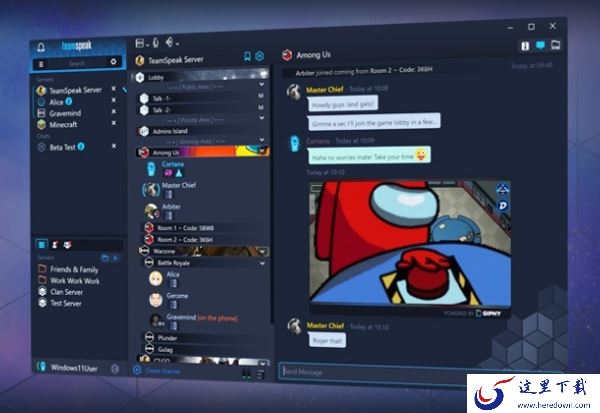Select the Lobby channel
Viewport: 600px width, 413px height.
201,77
